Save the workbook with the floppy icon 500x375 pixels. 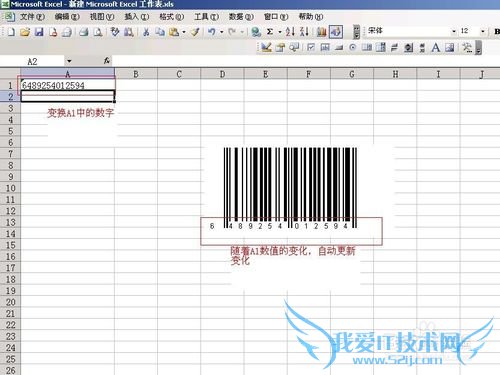pyautogui.click(x=39, y=32)
